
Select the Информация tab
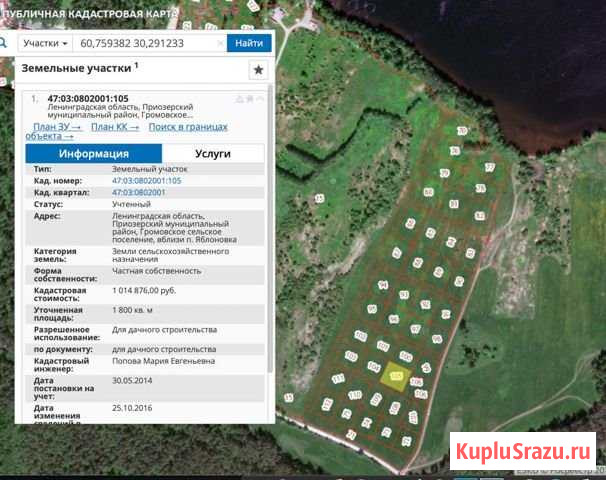point(94,153)
